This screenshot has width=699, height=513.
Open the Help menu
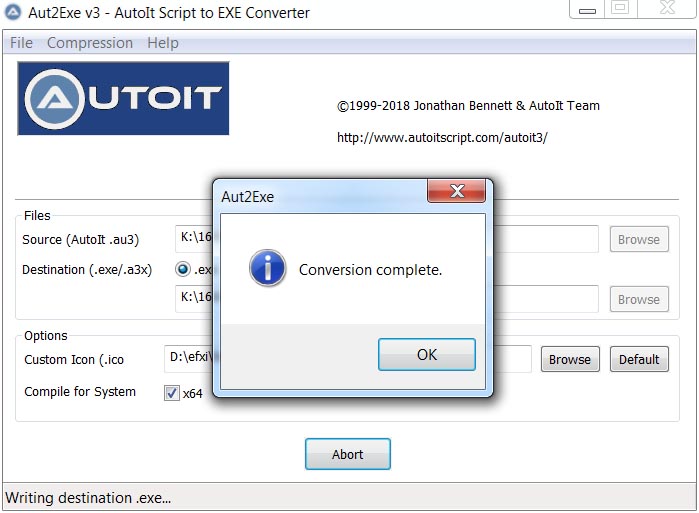pyautogui.click(x=163, y=43)
